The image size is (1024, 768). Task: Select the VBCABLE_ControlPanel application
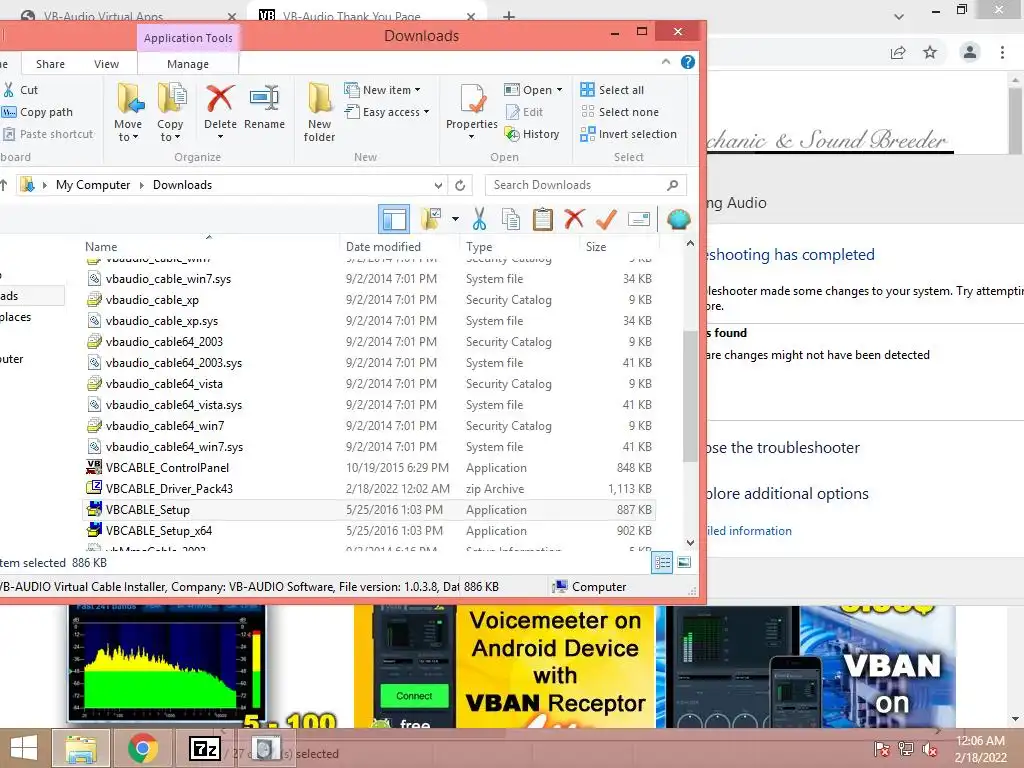(x=370, y=468)
